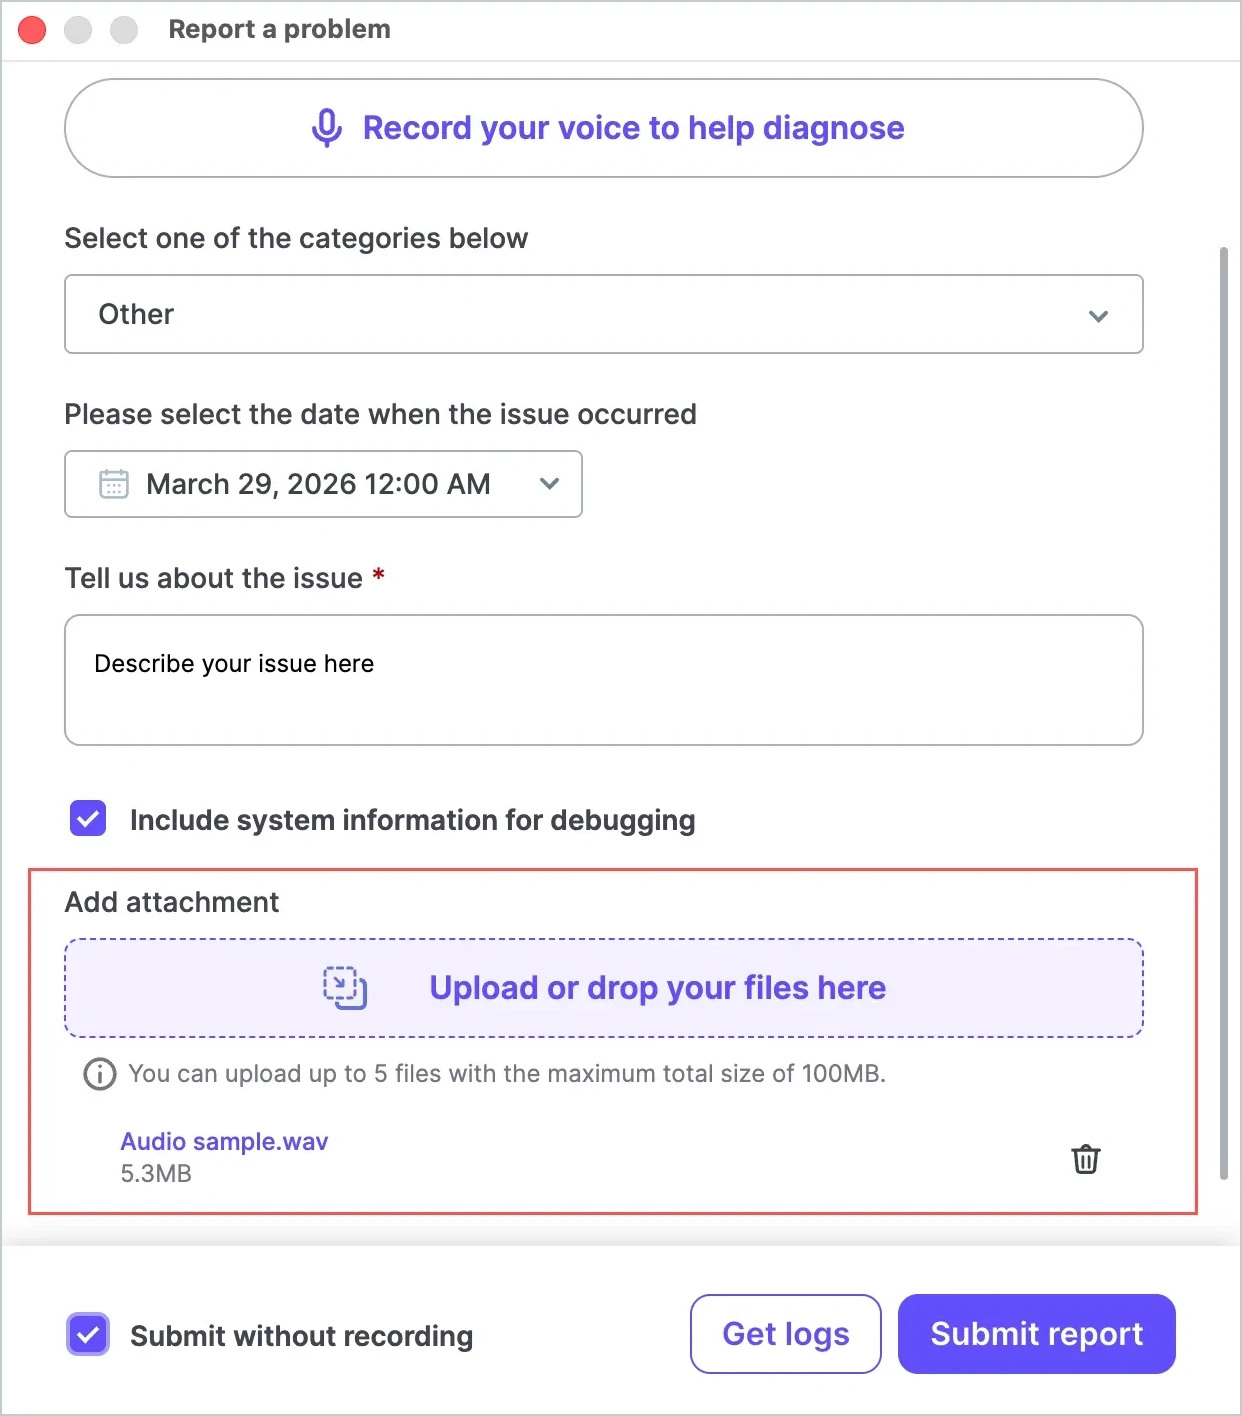
Task: Click the gray zoom window button
Action: pos(124,30)
